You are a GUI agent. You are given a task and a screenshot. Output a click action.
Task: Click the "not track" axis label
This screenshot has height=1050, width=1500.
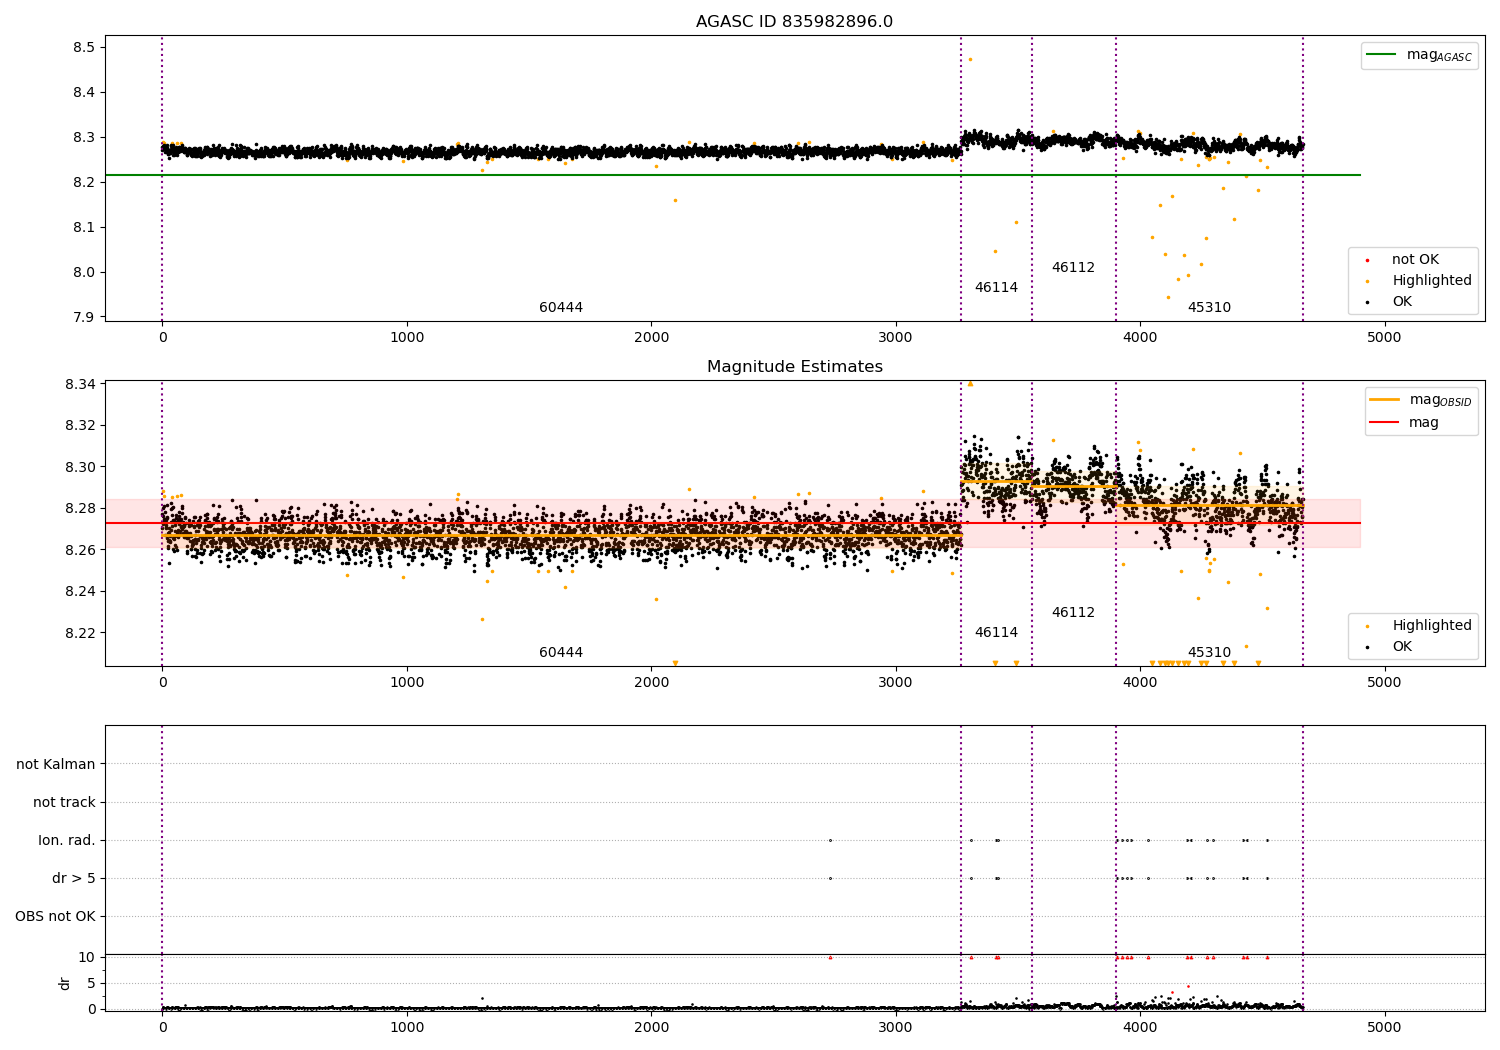point(64,802)
